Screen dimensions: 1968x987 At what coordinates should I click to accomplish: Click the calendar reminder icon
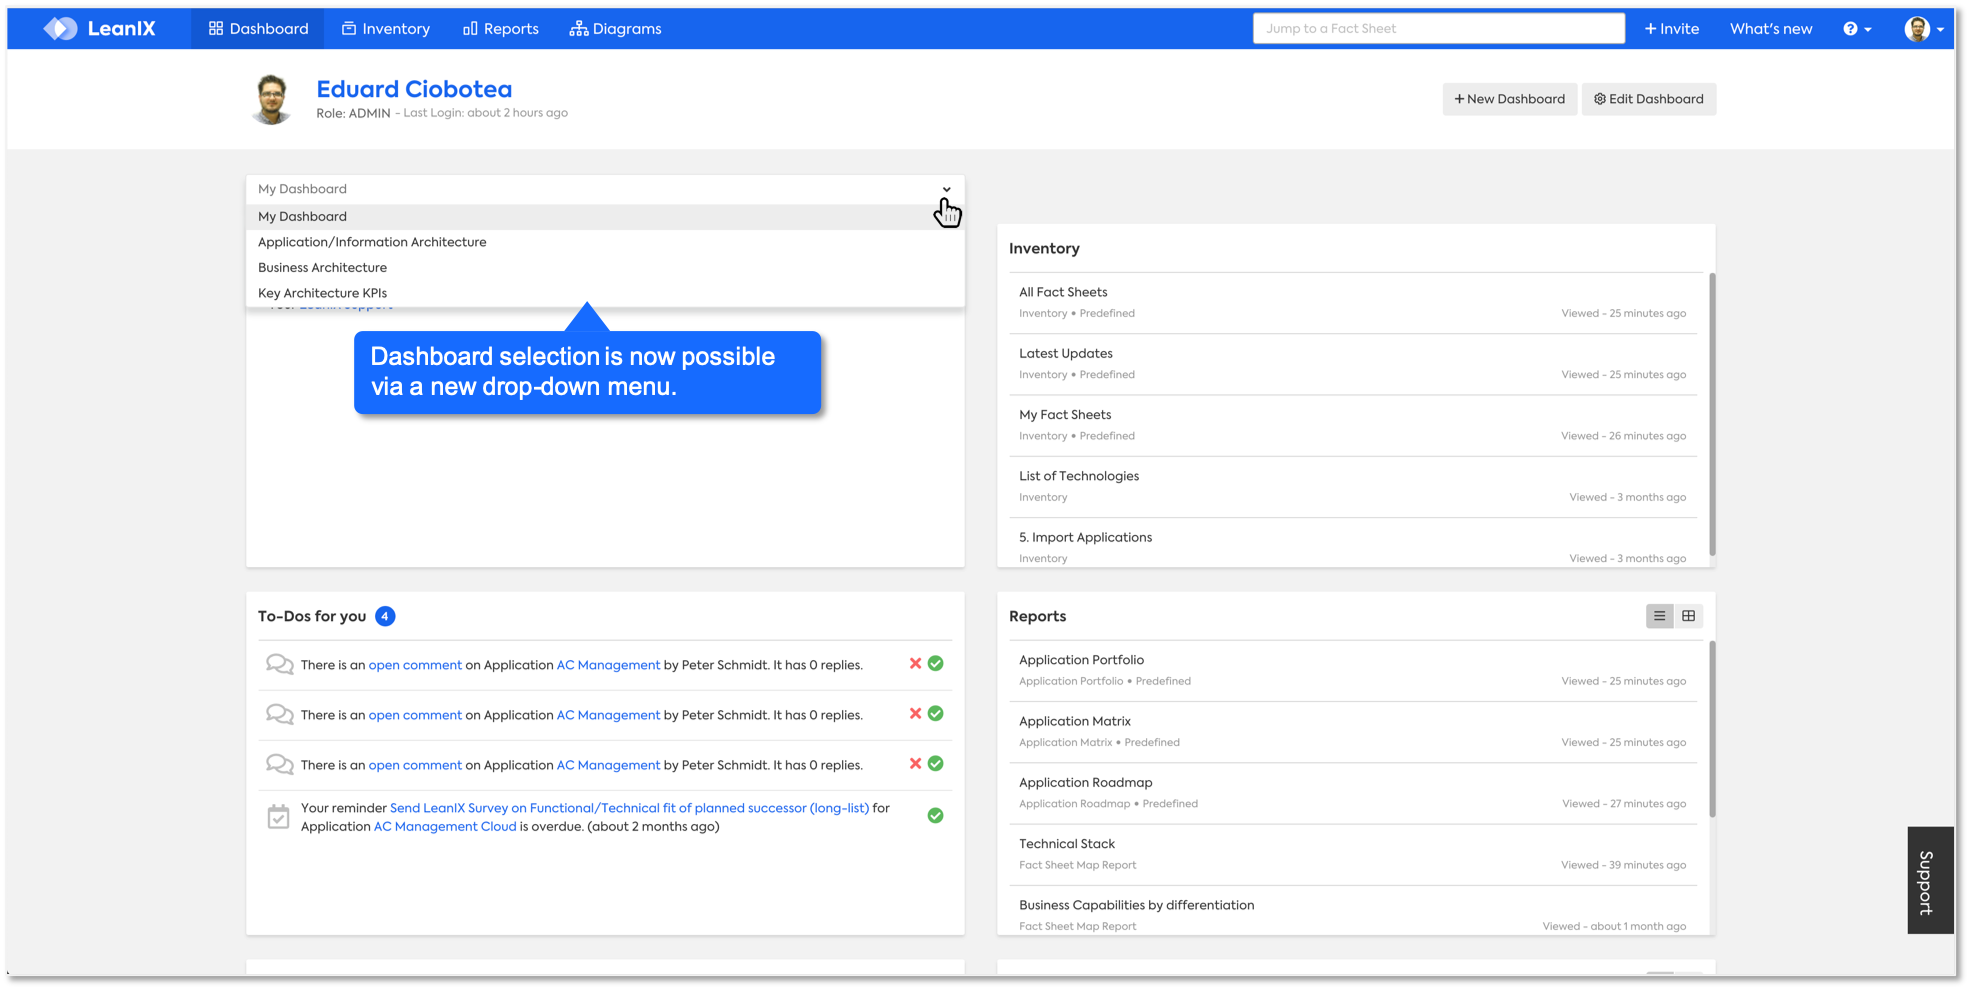point(278,817)
